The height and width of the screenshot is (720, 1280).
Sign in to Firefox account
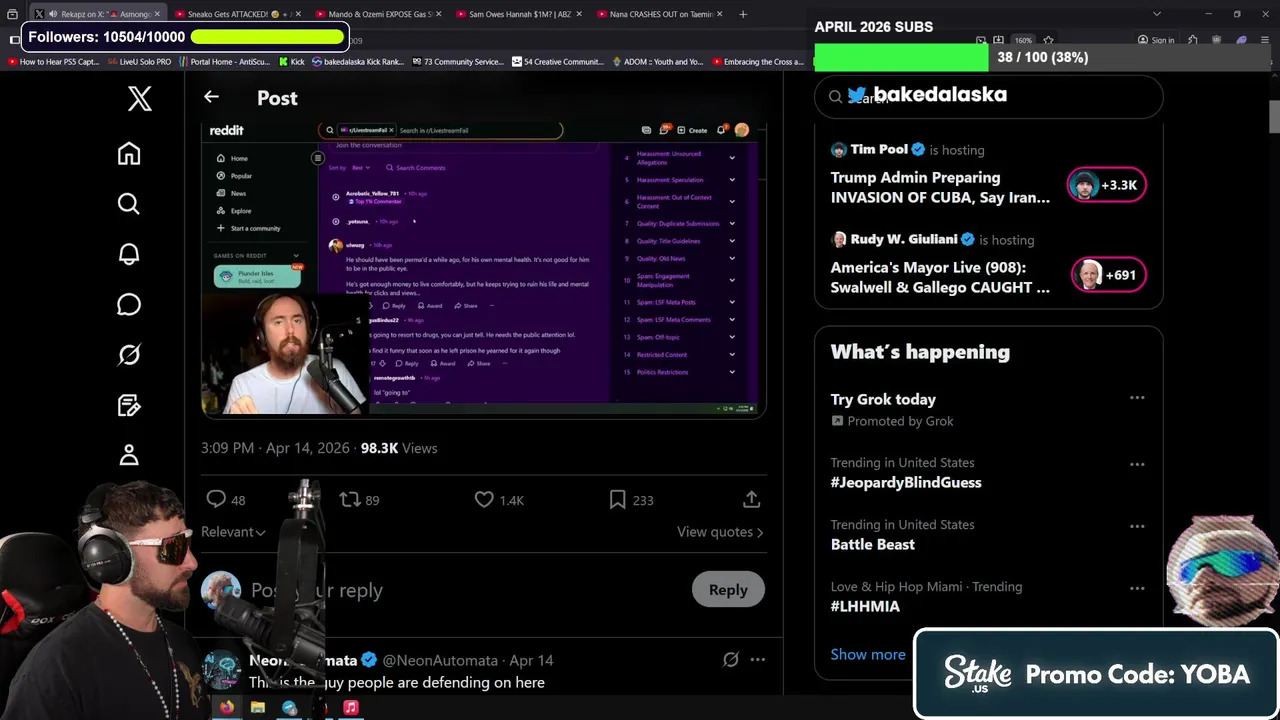[x=1156, y=40]
